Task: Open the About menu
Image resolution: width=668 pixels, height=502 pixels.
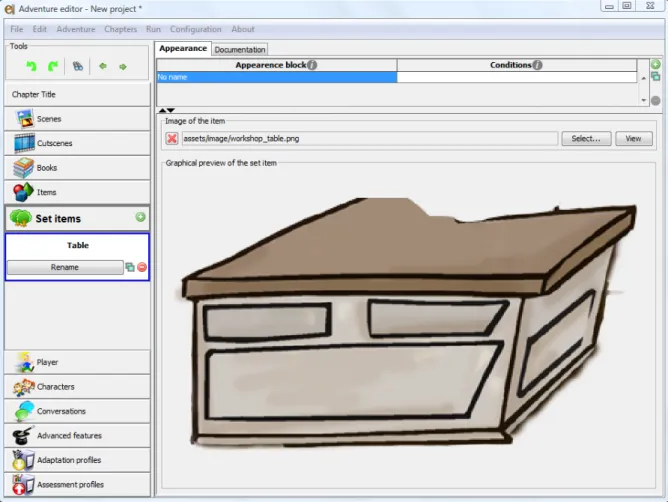Action: point(243,29)
